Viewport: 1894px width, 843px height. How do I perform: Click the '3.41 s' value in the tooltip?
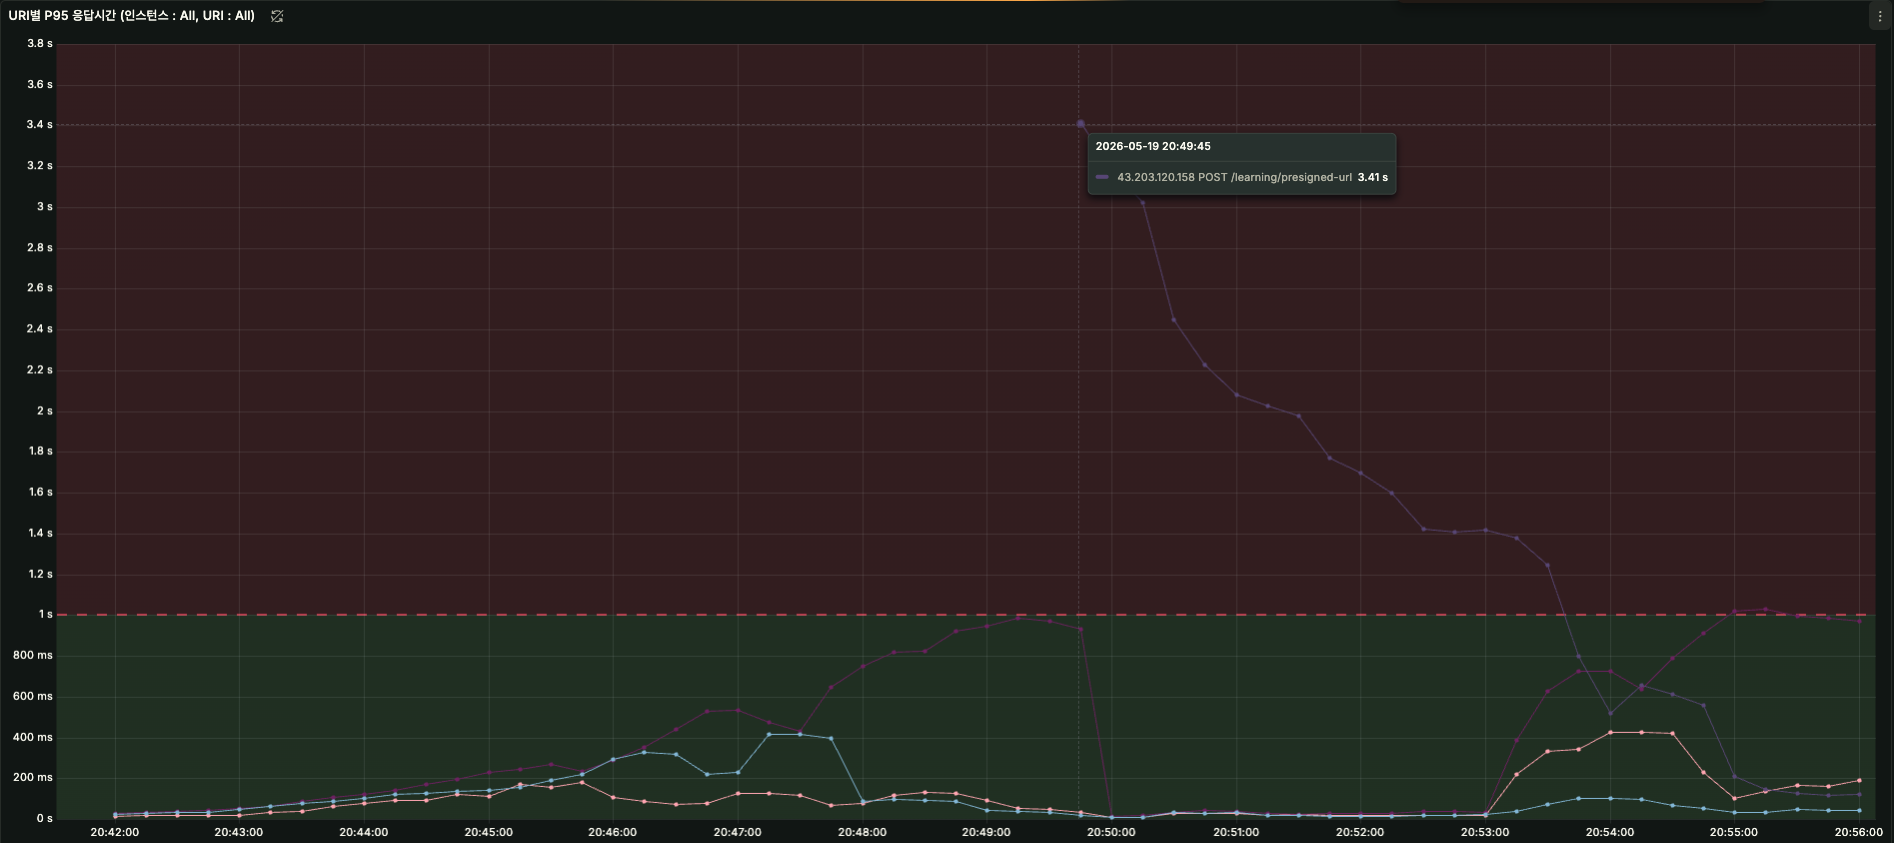pos(1372,177)
